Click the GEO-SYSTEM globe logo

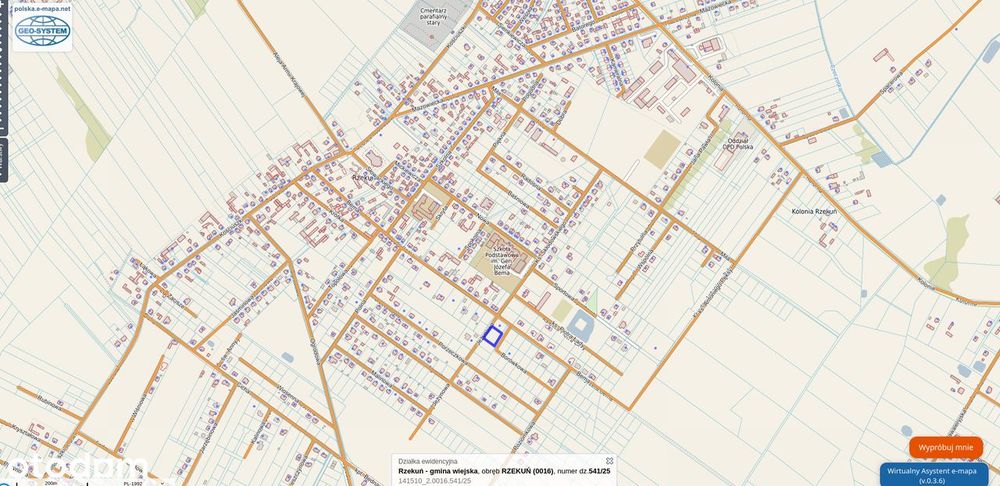point(42,31)
